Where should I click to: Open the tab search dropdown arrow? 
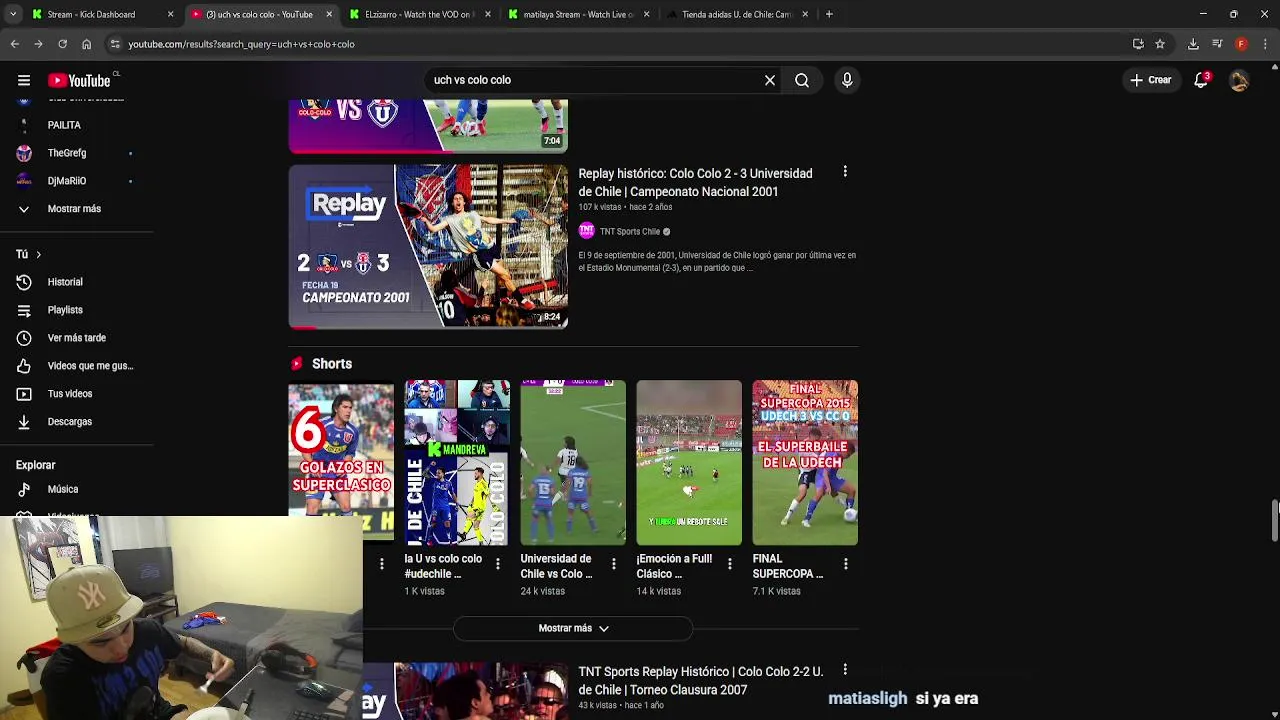[13, 14]
